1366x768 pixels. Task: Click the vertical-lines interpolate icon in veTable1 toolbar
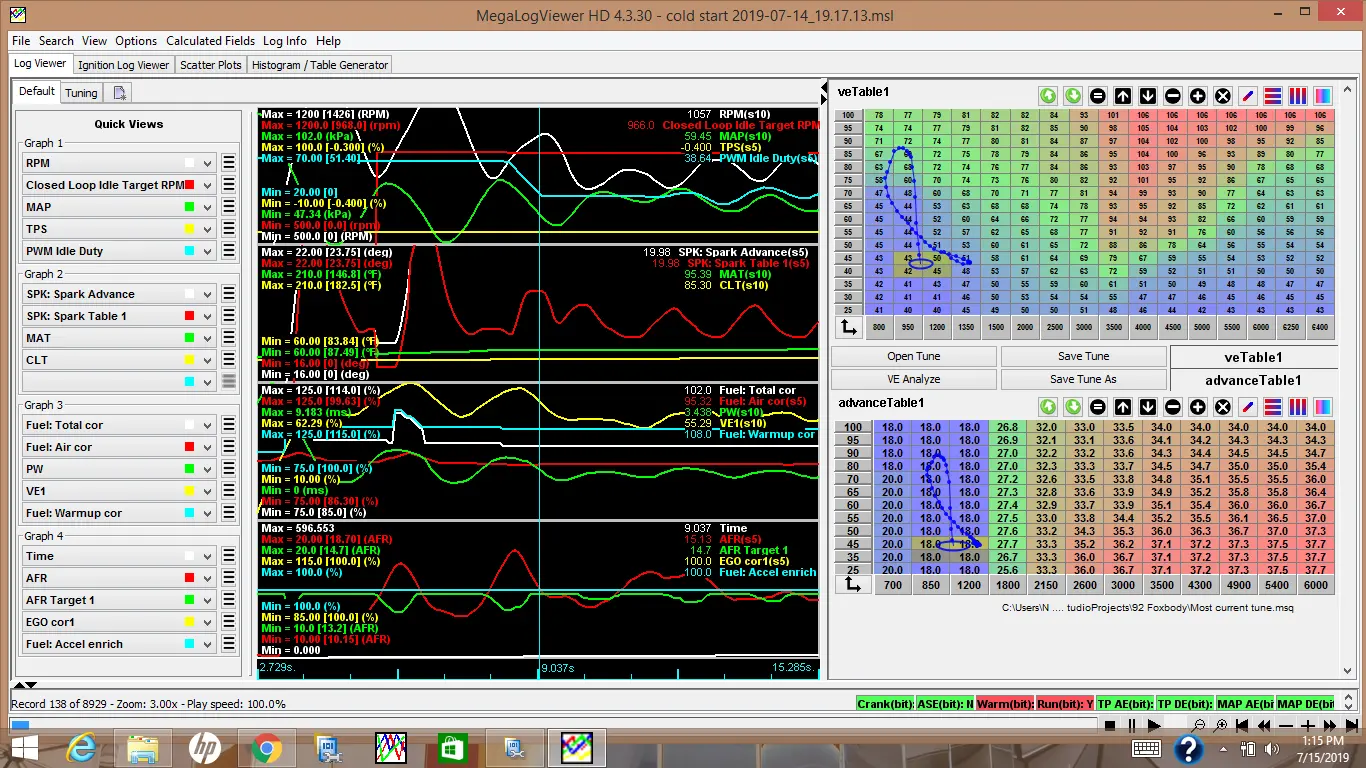(1298, 96)
